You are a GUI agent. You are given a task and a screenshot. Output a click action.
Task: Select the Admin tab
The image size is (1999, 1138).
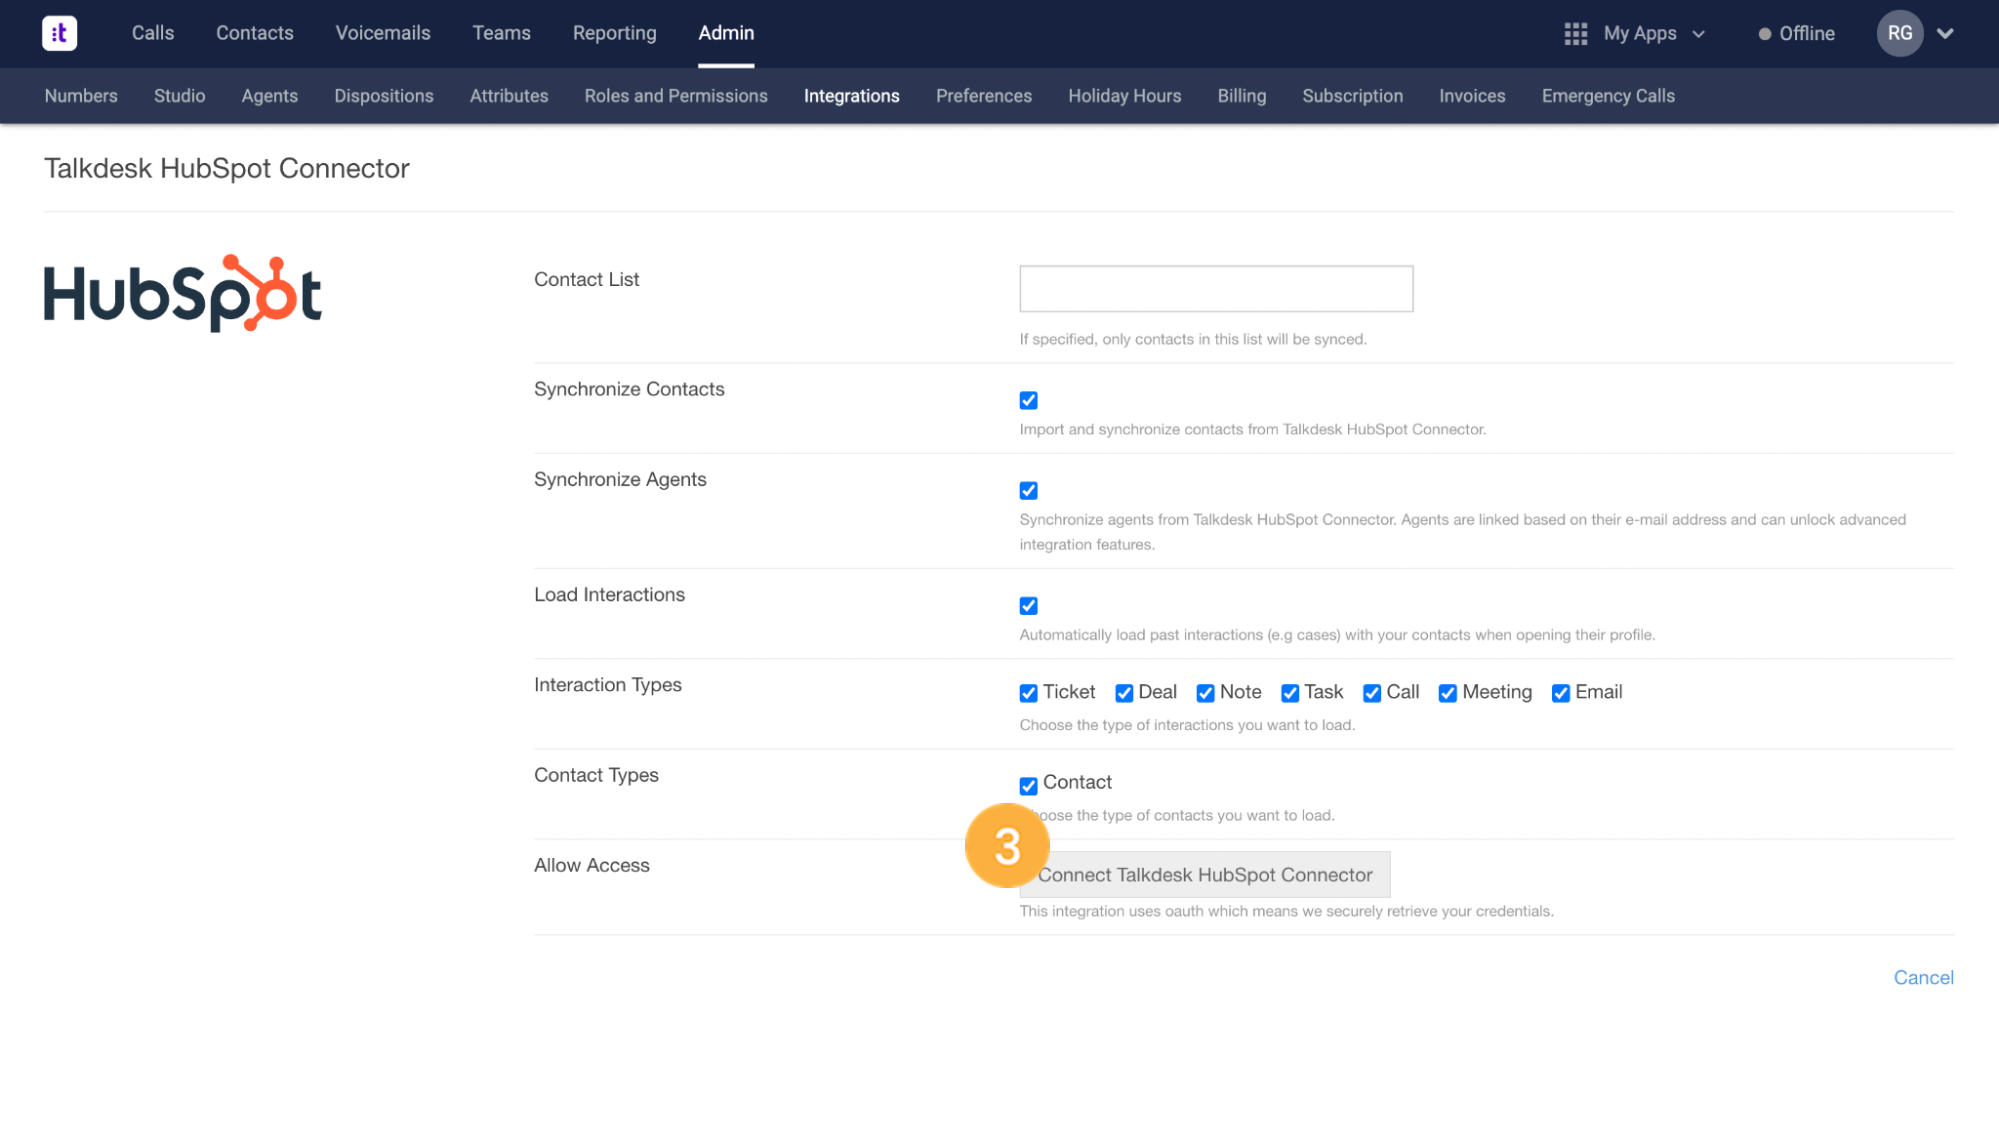[x=726, y=33]
